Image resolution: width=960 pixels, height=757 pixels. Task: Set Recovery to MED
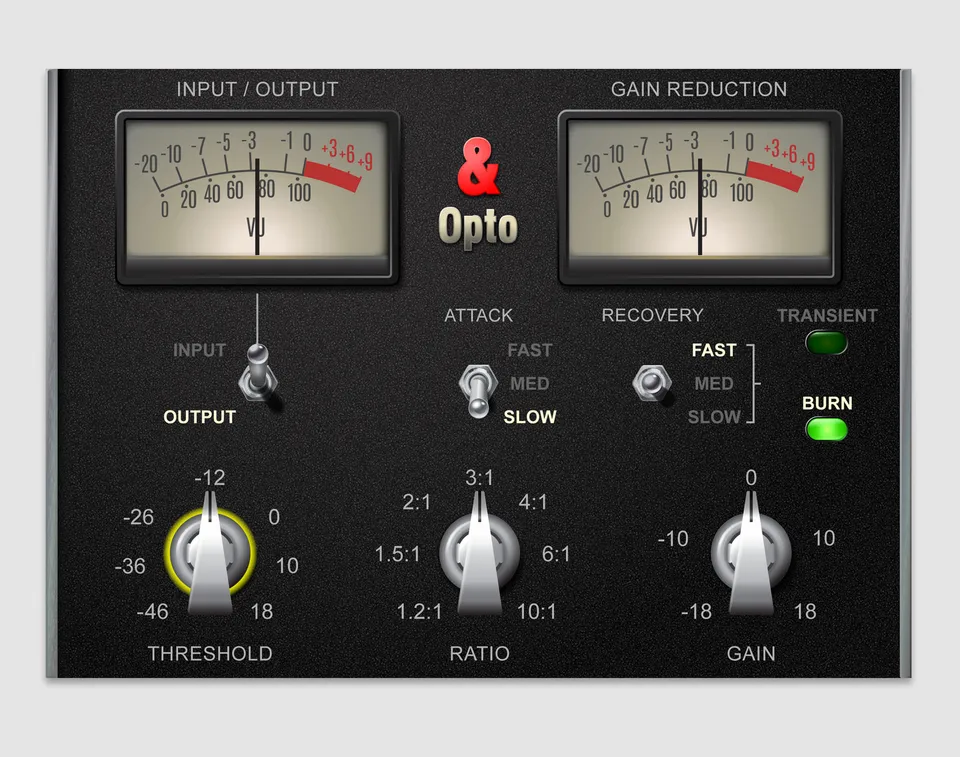pos(714,384)
